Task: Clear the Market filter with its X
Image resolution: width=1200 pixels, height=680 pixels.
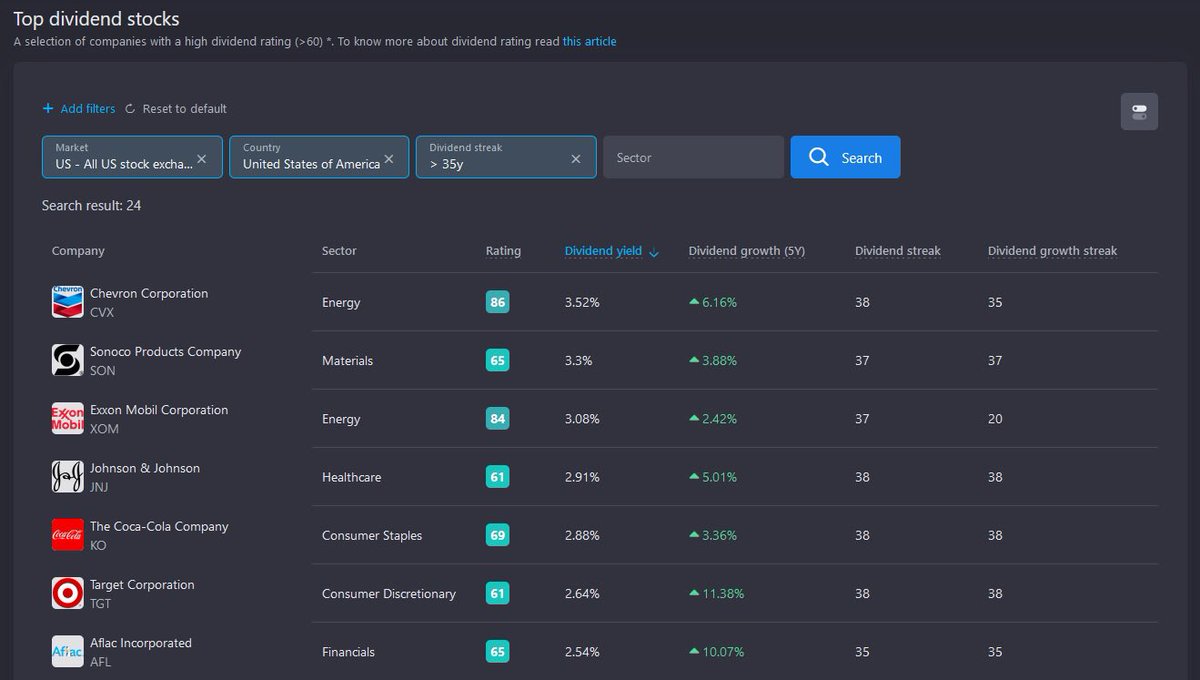Action: 202,158
